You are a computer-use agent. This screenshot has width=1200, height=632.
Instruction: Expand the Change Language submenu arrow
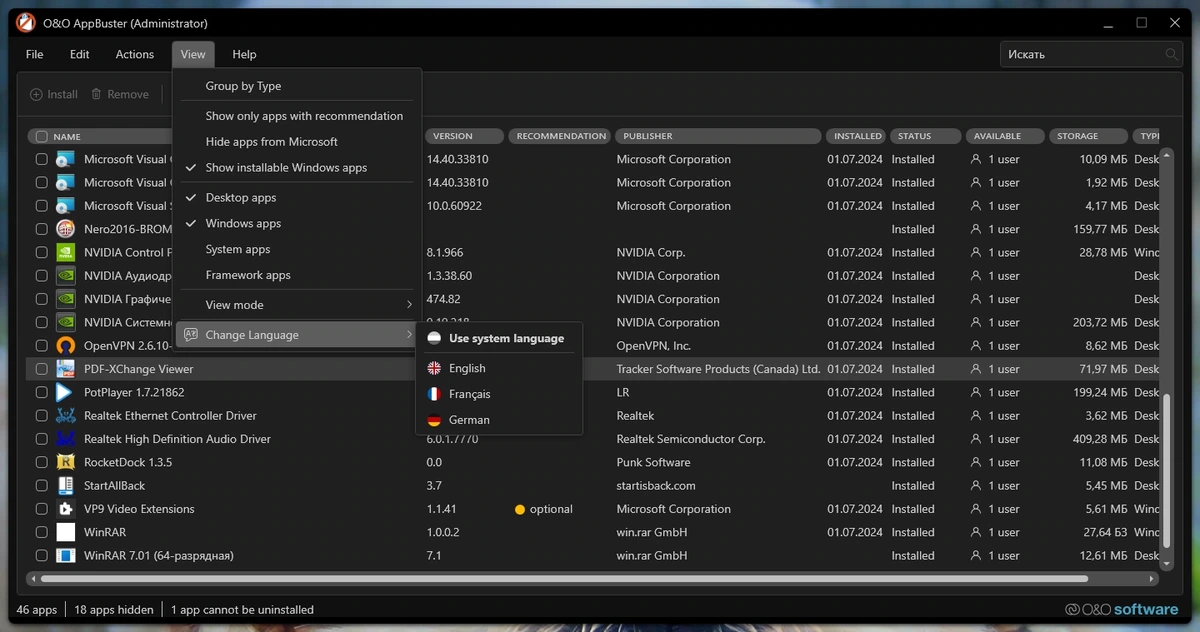click(x=409, y=335)
